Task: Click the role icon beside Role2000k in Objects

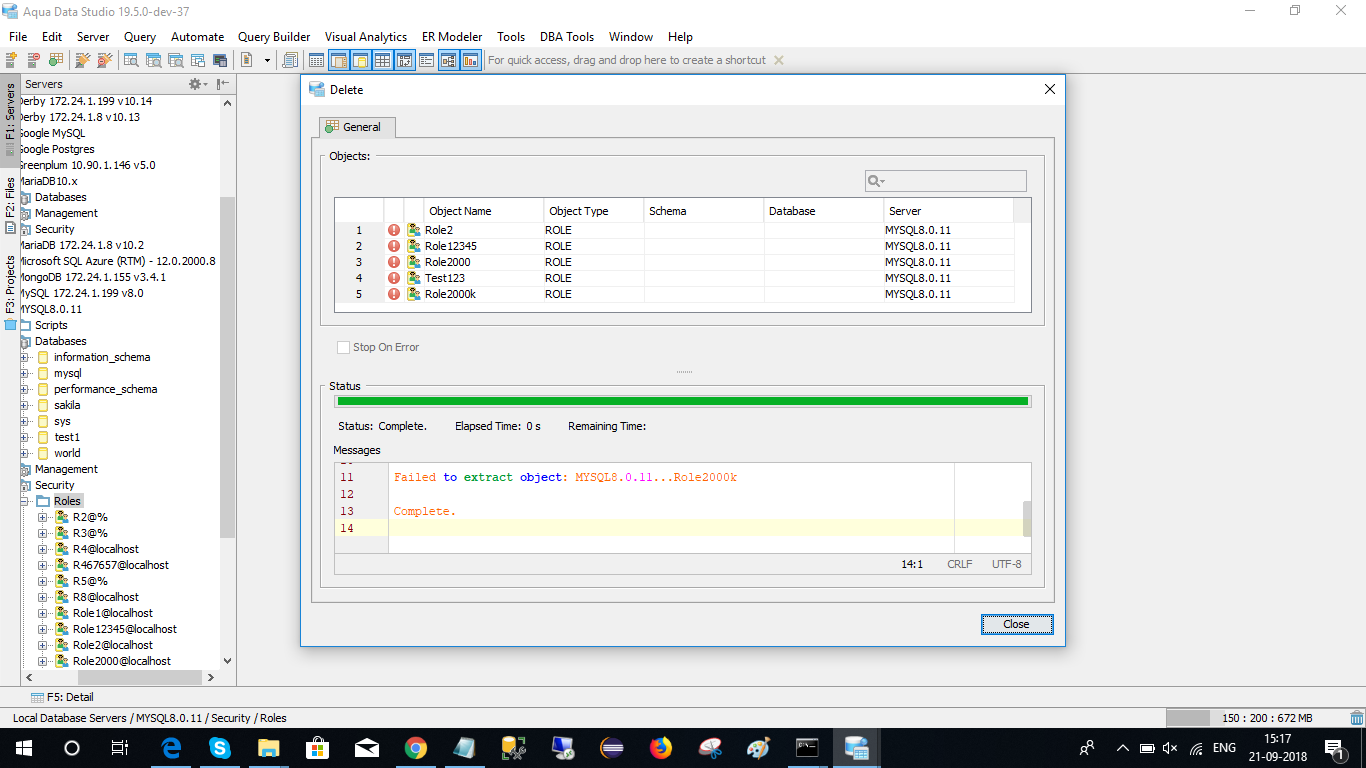Action: [414, 294]
